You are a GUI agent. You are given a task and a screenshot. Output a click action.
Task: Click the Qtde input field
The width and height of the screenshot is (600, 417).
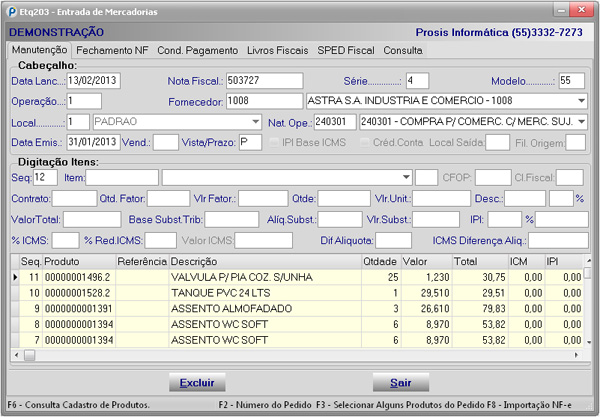(344, 199)
